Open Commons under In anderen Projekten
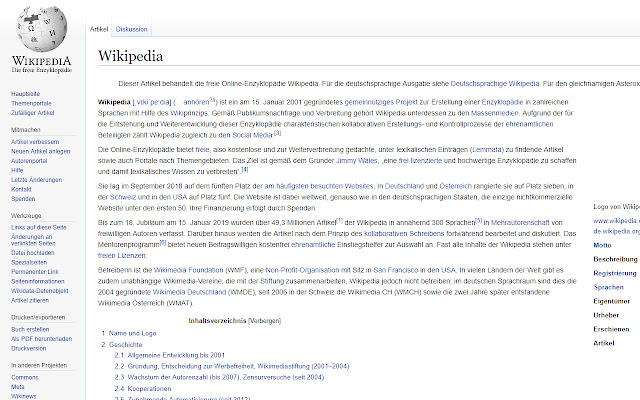The height and width of the screenshot is (400, 640). [24, 378]
